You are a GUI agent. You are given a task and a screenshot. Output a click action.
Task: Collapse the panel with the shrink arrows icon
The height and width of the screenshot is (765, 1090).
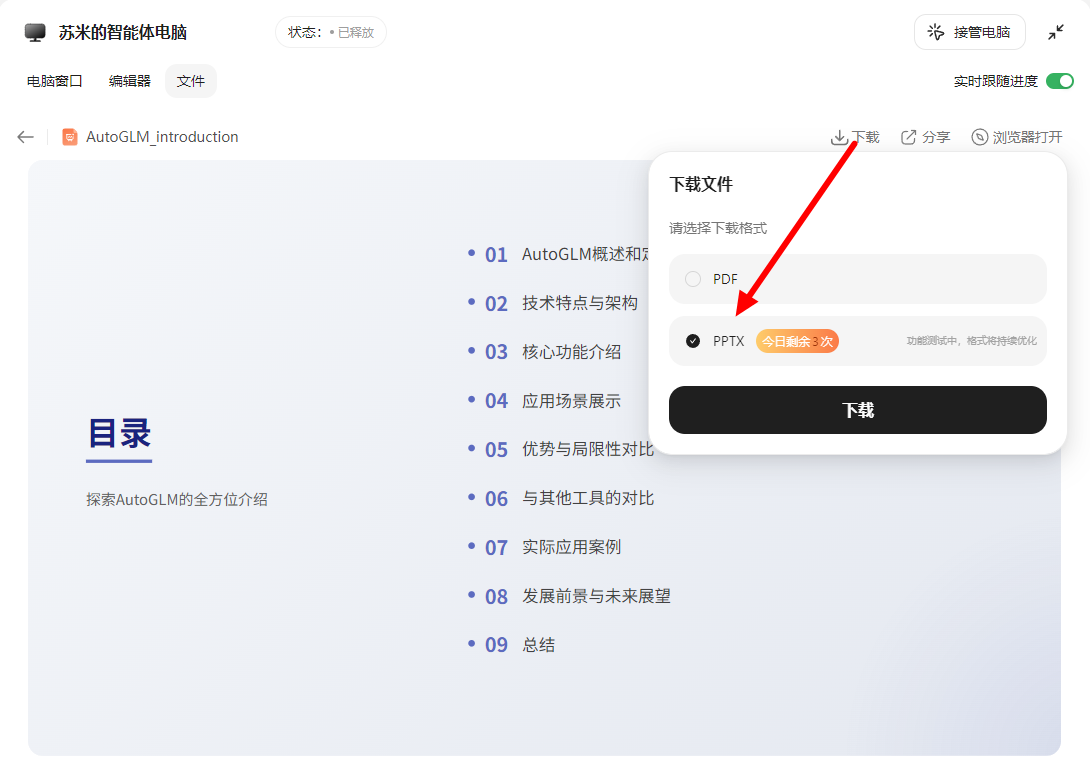[1055, 32]
